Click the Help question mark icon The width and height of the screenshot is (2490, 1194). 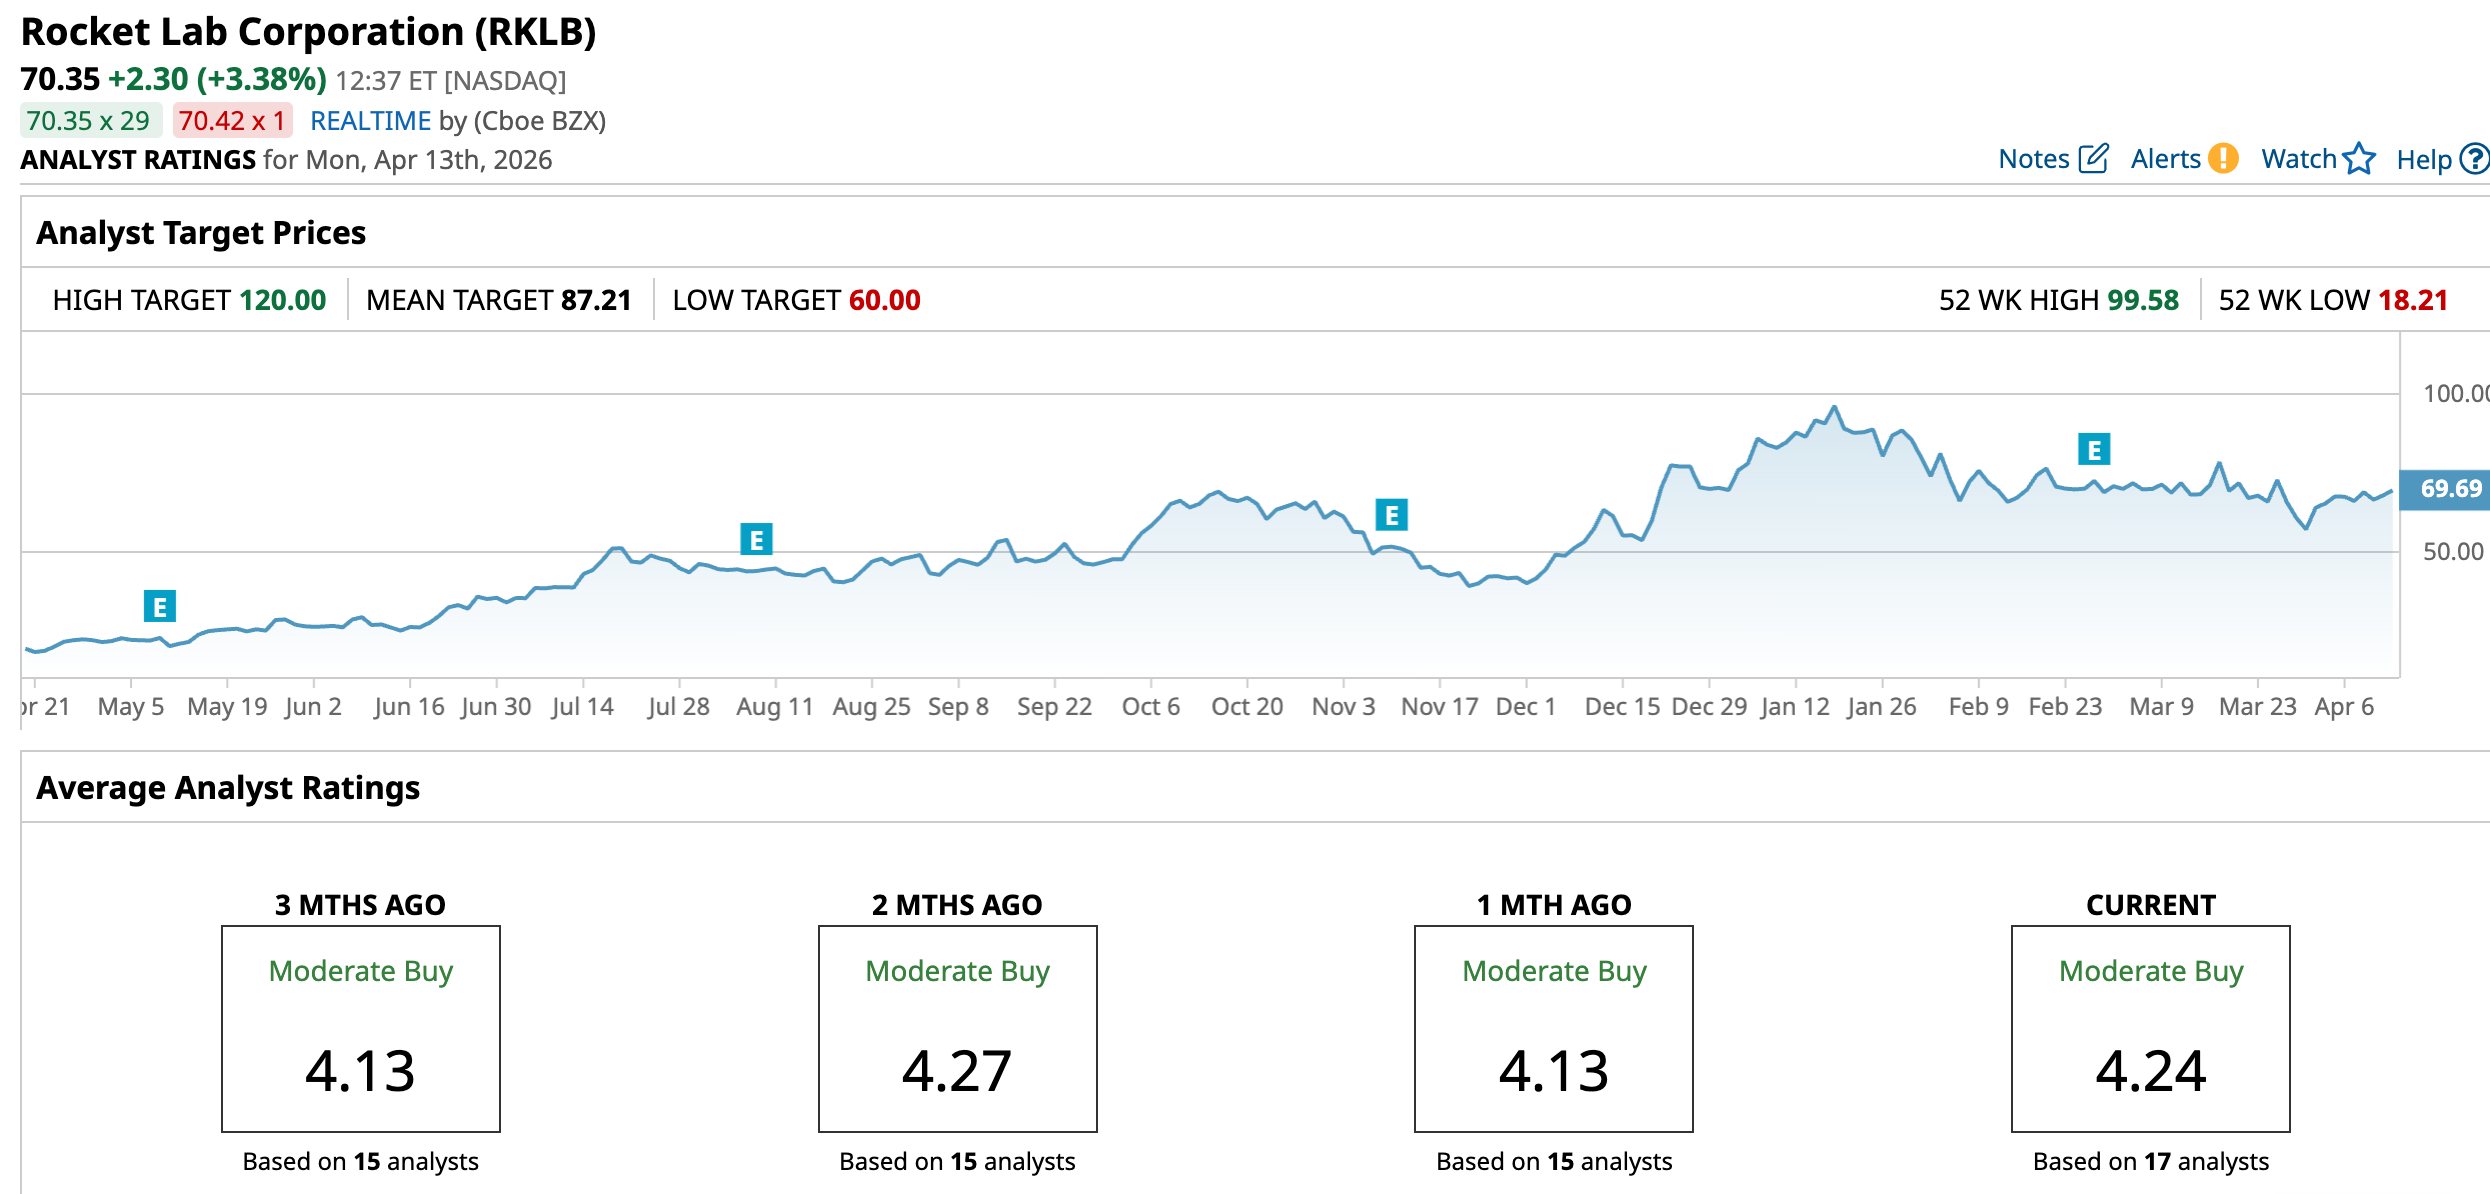click(2474, 159)
